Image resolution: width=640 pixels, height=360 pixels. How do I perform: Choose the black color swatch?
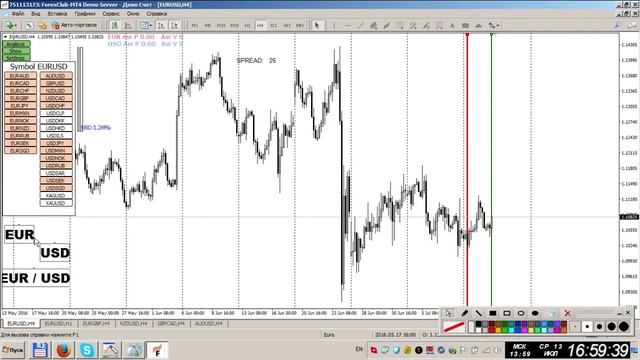478,324
